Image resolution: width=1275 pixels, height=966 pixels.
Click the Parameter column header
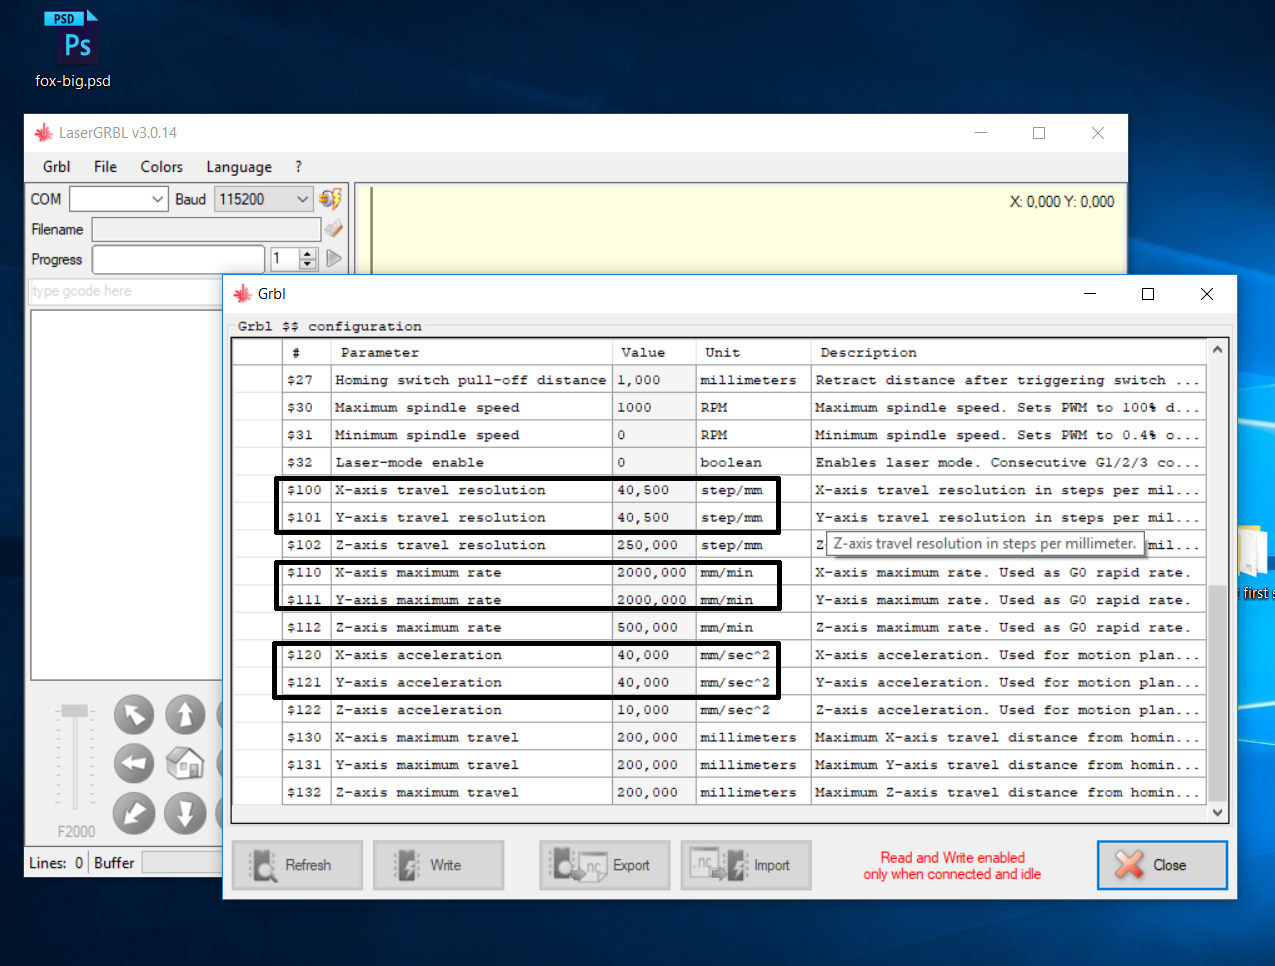[x=471, y=353]
